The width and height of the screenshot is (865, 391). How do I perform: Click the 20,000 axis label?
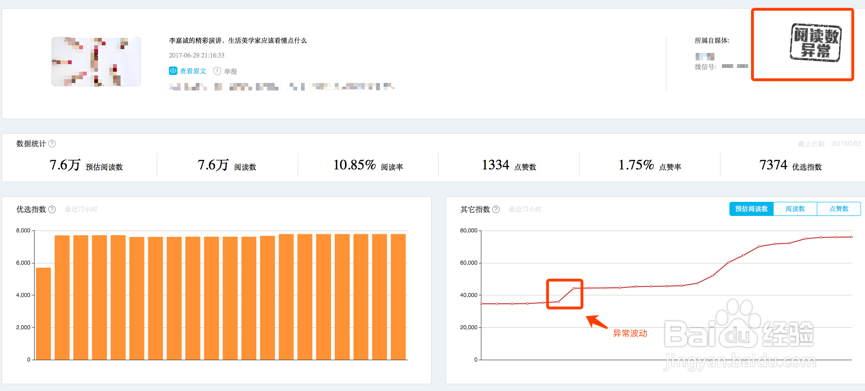pyautogui.click(x=468, y=328)
